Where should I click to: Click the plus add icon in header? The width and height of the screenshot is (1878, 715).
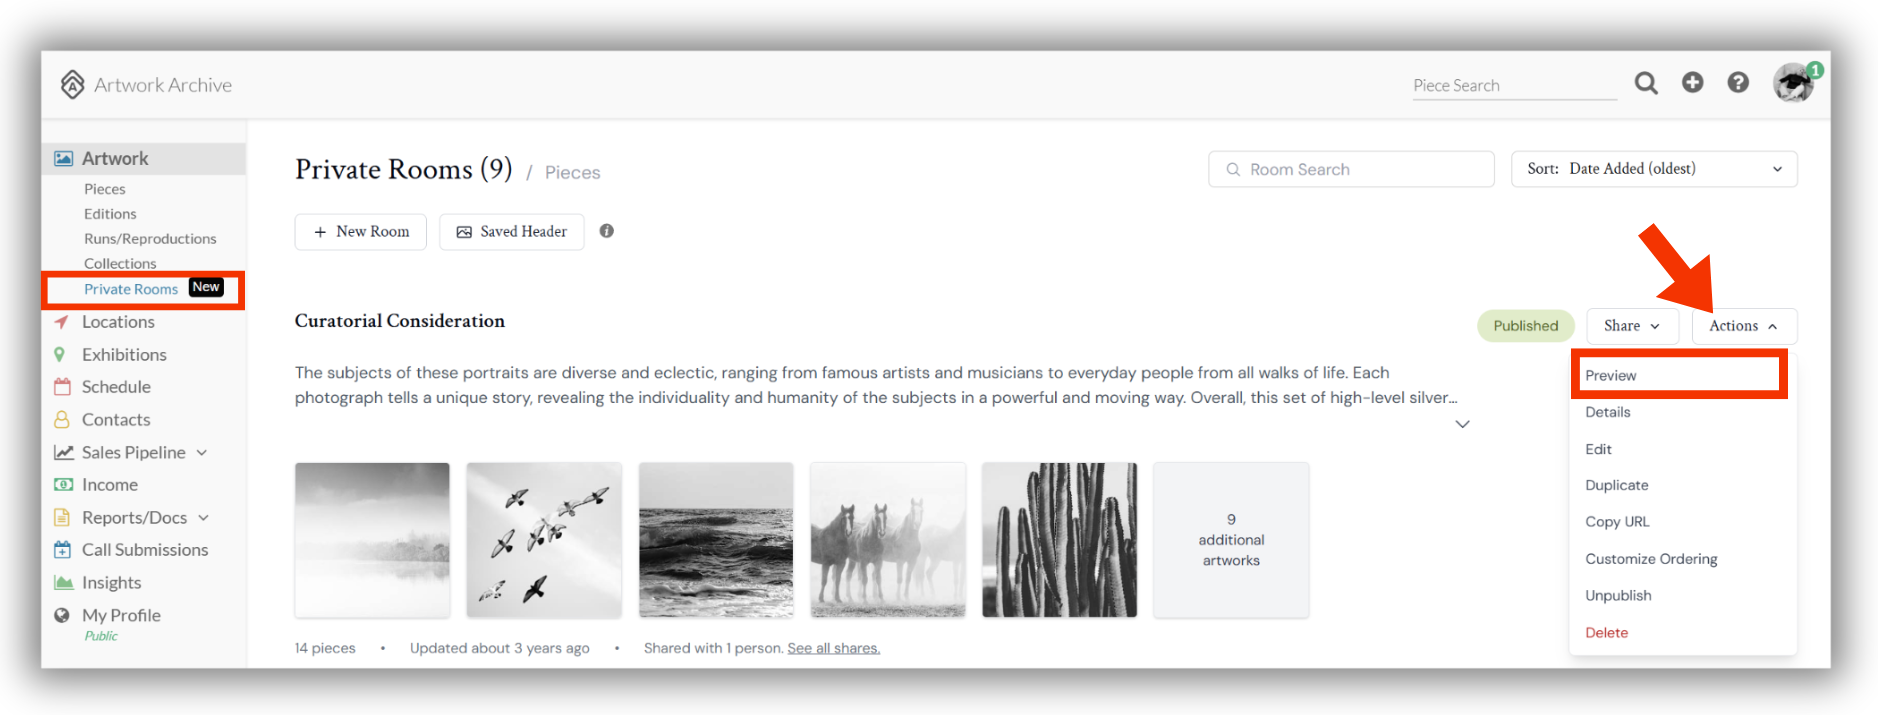pos(1692,83)
